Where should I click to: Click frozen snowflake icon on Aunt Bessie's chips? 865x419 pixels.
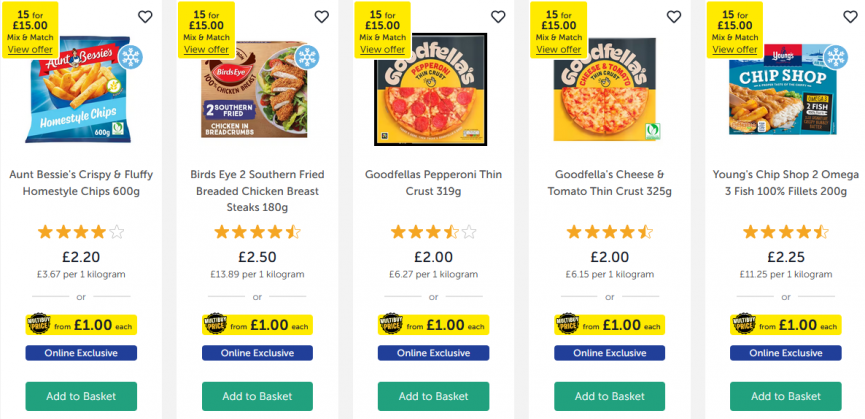131,57
